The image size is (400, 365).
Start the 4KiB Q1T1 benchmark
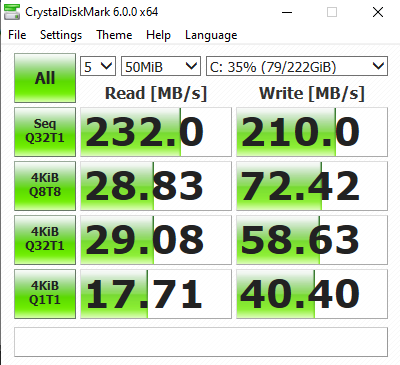[45, 294]
